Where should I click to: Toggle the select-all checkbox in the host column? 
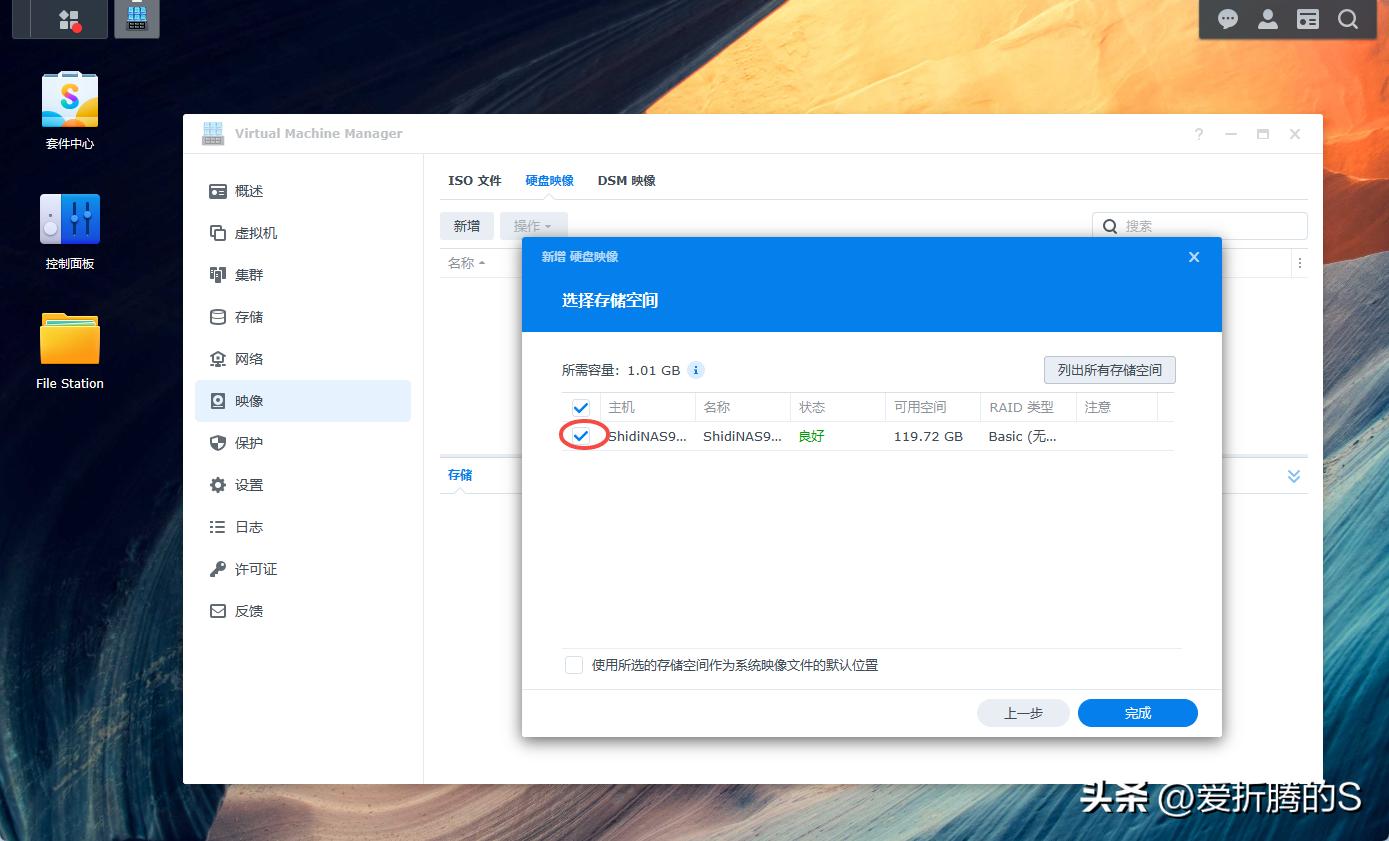pyautogui.click(x=581, y=407)
